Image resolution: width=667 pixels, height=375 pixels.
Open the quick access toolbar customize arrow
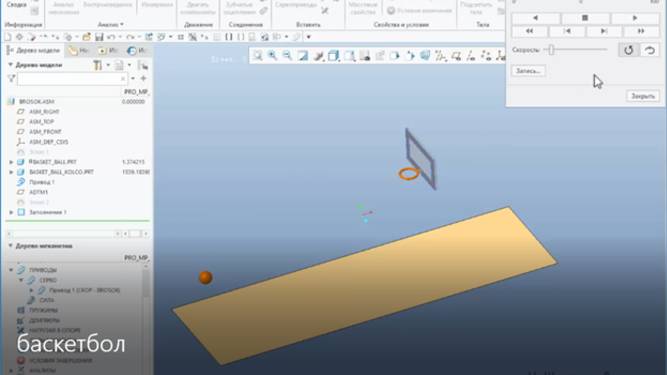tap(309, 37)
